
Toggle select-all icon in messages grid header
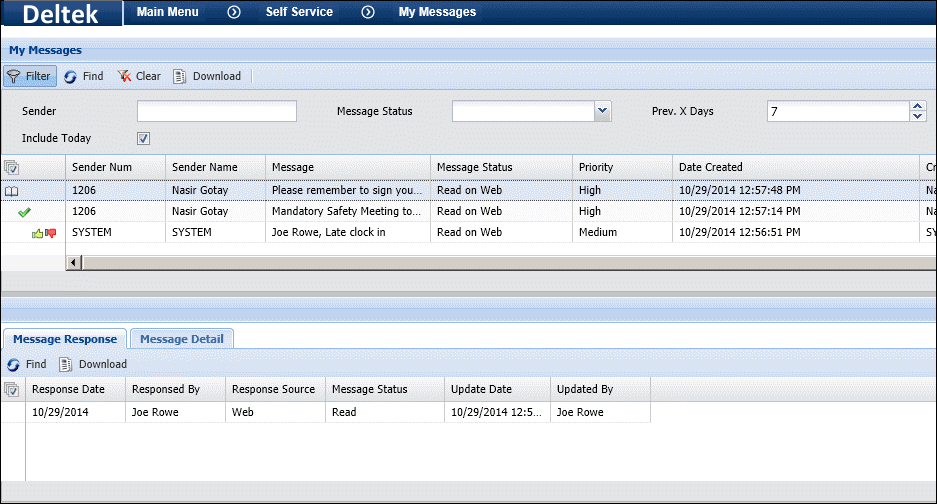tap(11, 167)
